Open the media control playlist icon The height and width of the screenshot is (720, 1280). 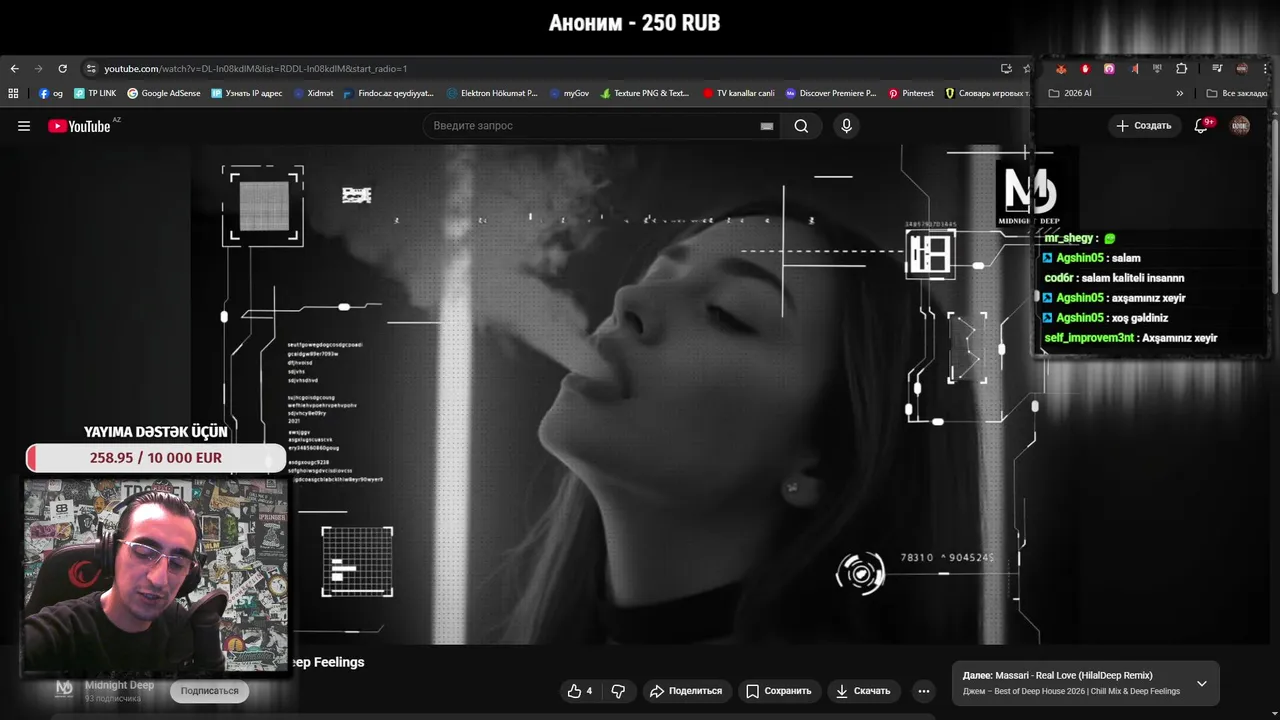(1217, 69)
